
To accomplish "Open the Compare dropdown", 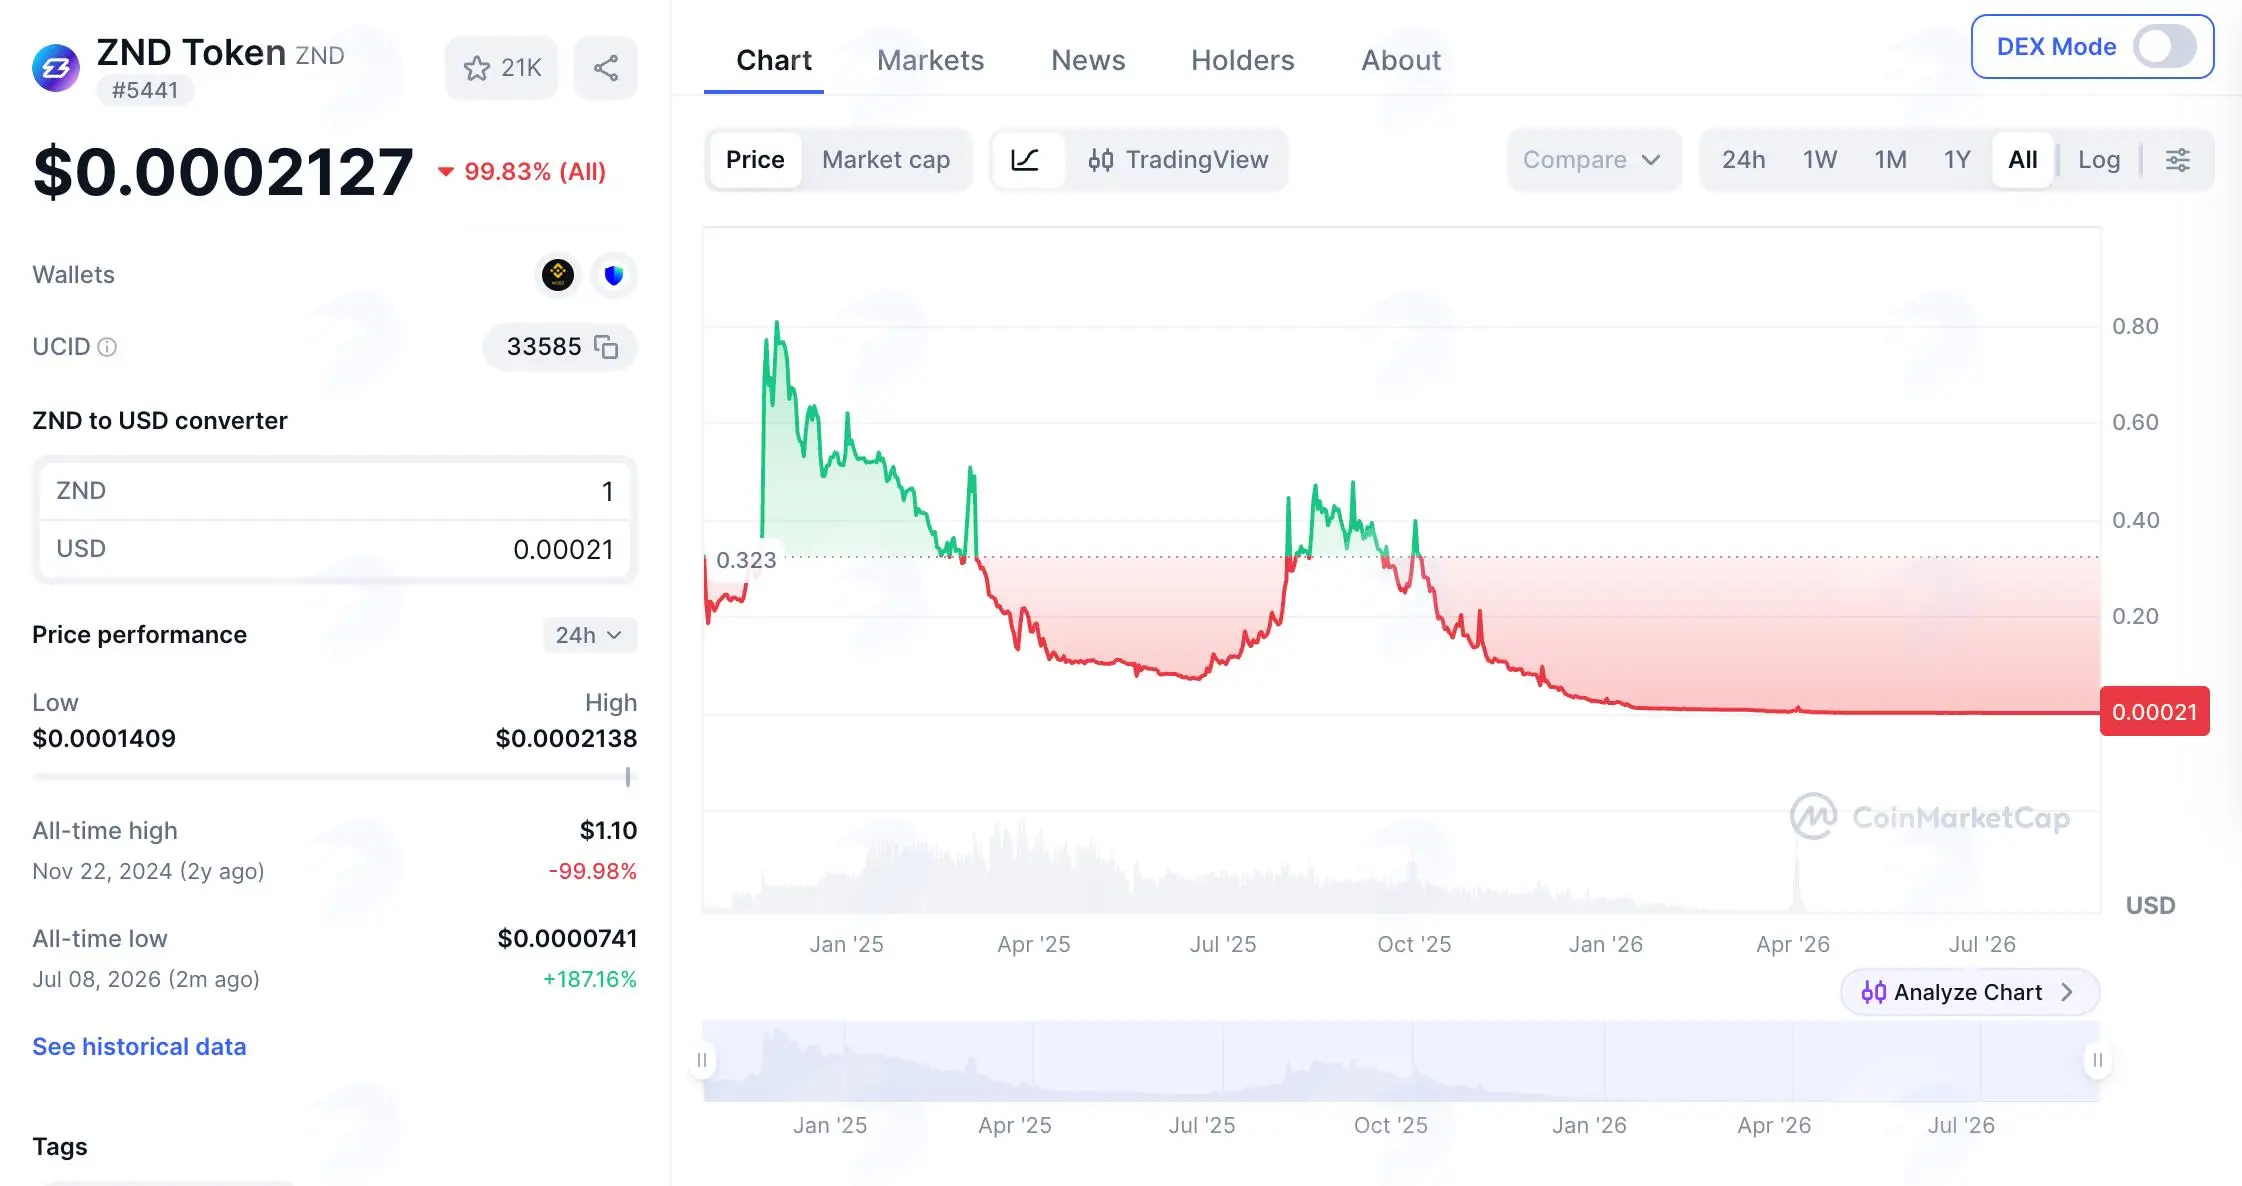I will [1593, 160].
